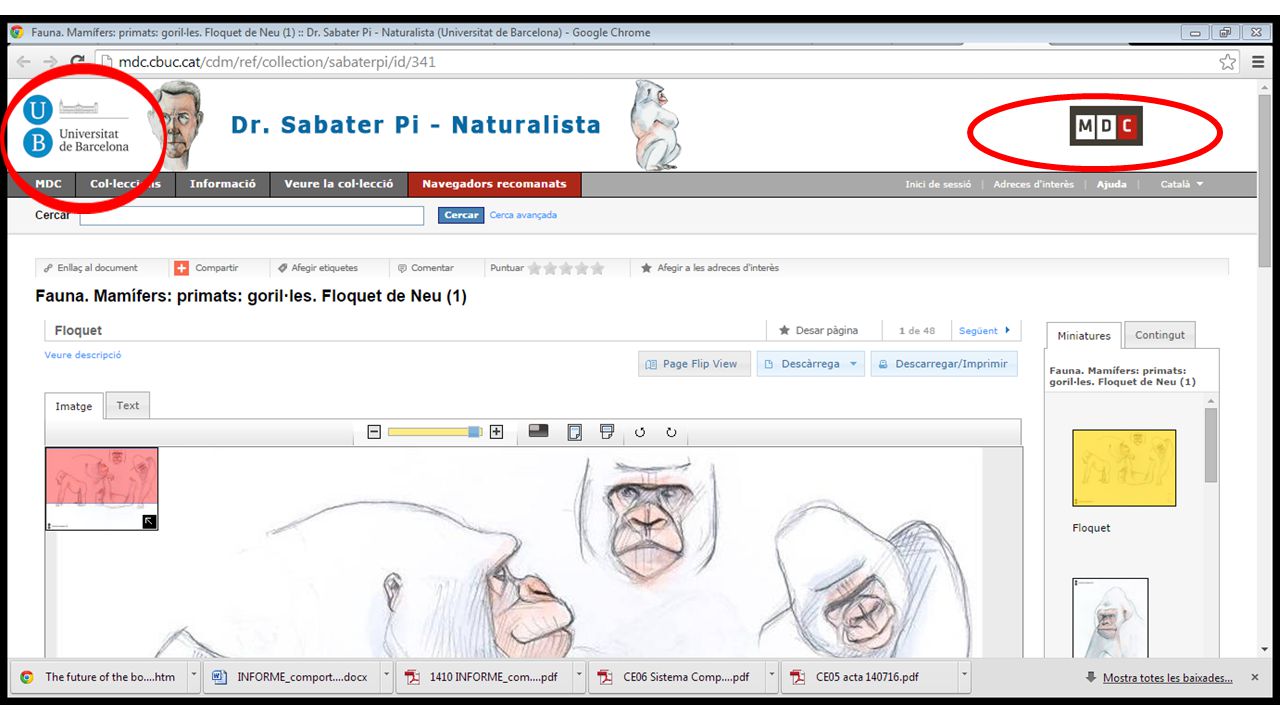This screenshot has height=720, width=1280.
Task: Open the Col·leccions menu
Action: click(126, 184)
